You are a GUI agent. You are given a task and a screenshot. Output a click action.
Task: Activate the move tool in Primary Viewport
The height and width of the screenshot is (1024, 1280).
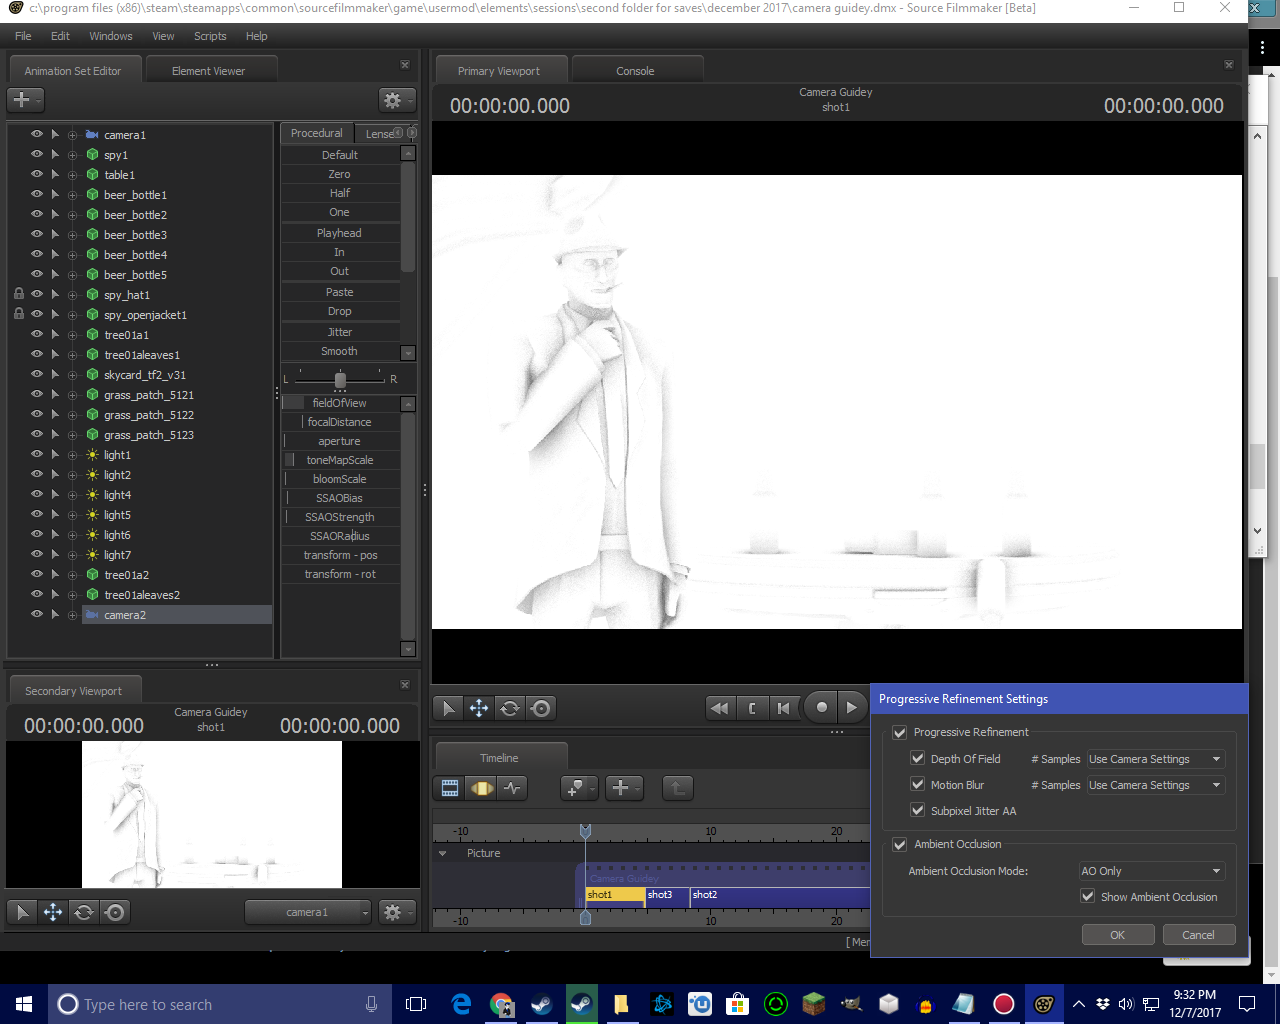(x=479, y=708)
